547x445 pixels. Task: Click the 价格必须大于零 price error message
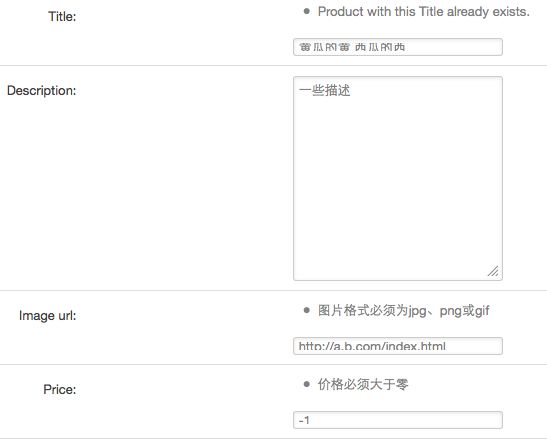(363, 385)
